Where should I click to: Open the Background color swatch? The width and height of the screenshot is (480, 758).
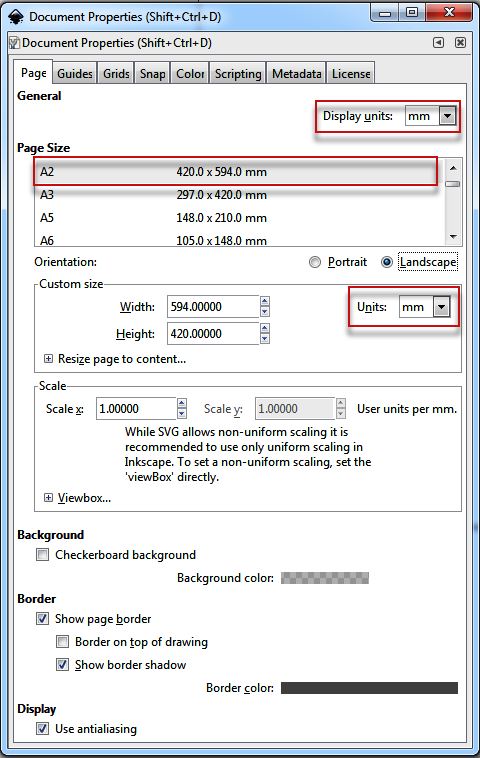click(x=325, y=578)
